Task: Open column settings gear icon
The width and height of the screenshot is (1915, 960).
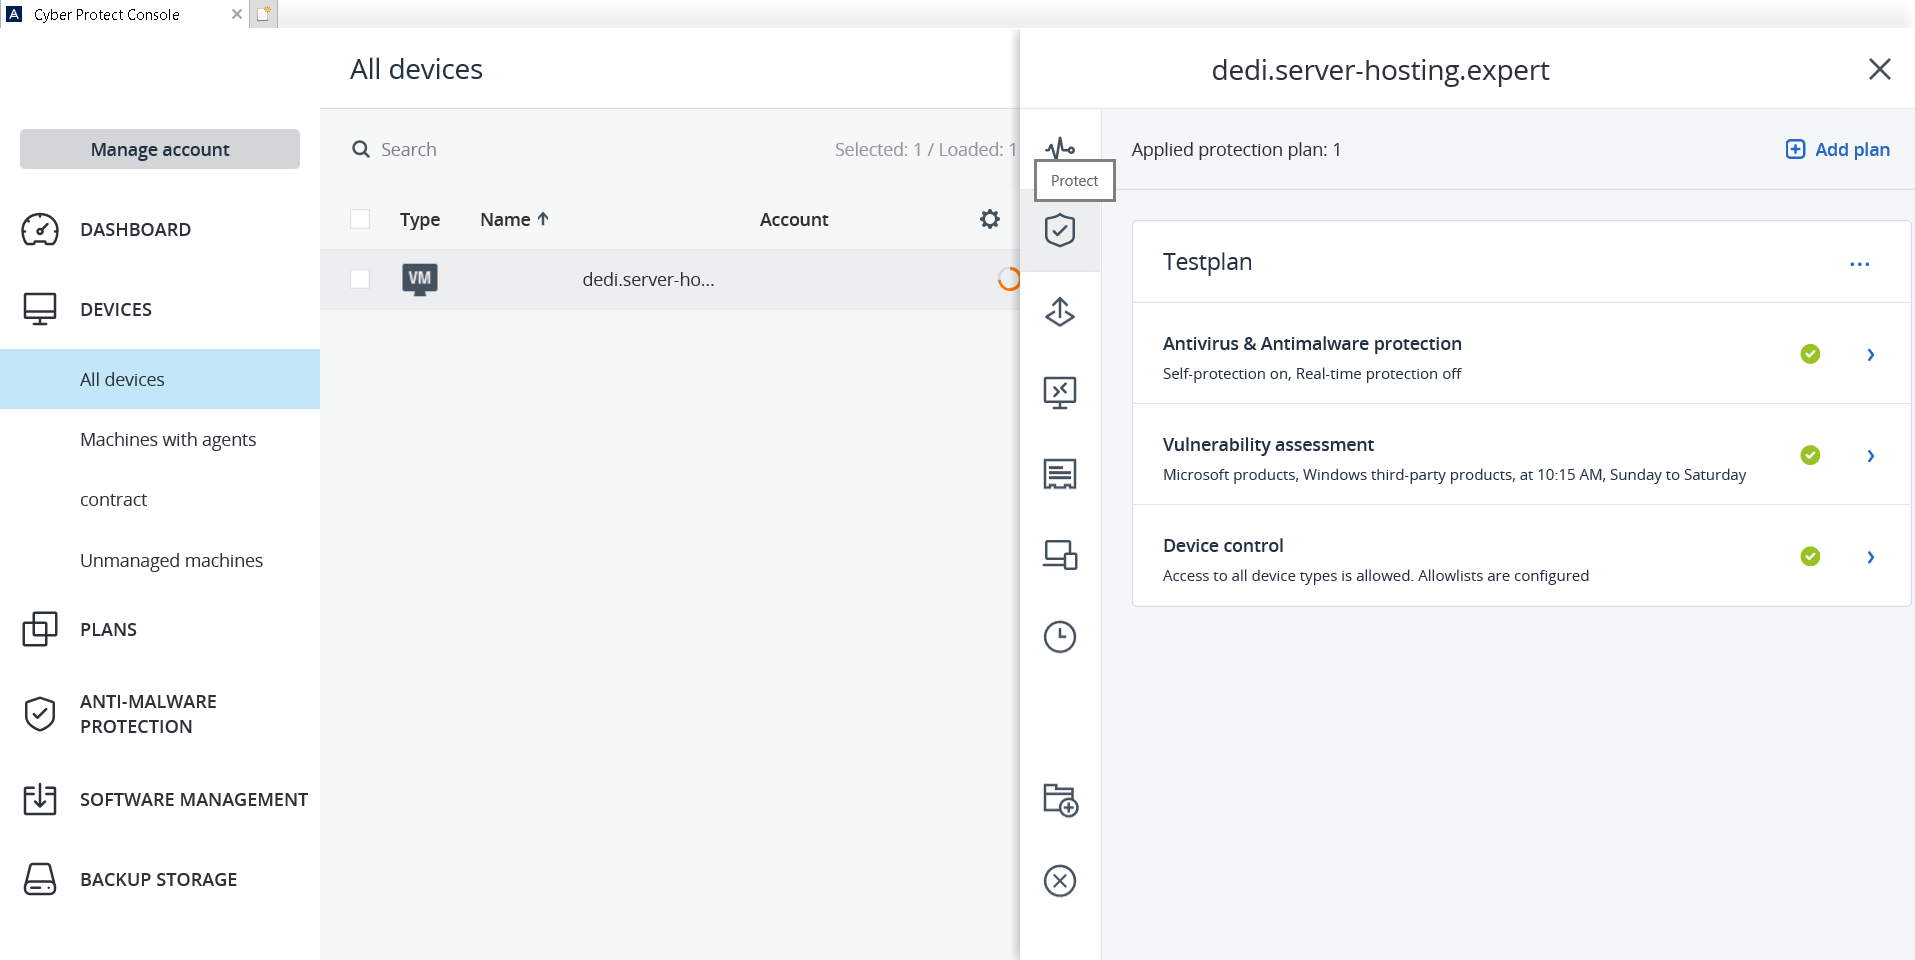Action: [990, 219]
